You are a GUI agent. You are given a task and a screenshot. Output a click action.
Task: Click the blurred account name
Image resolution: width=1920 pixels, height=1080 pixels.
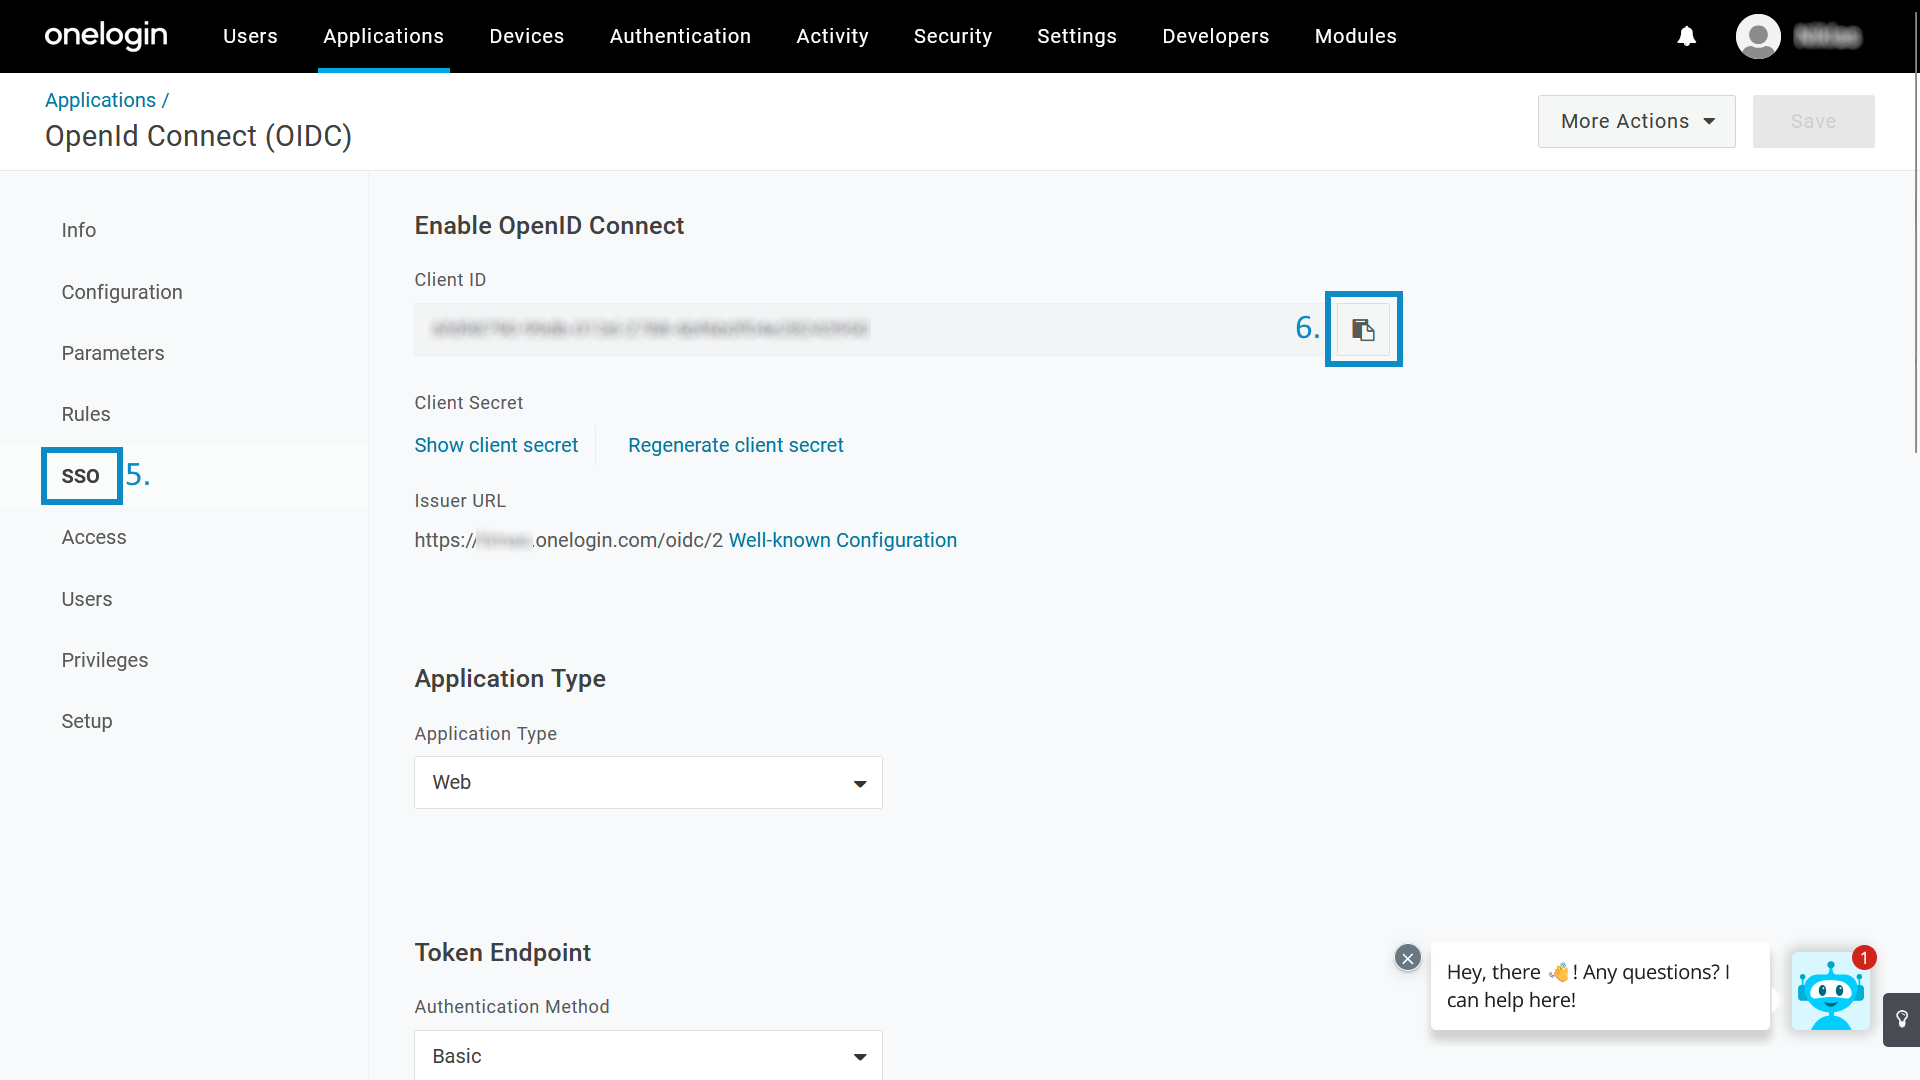1827,36
